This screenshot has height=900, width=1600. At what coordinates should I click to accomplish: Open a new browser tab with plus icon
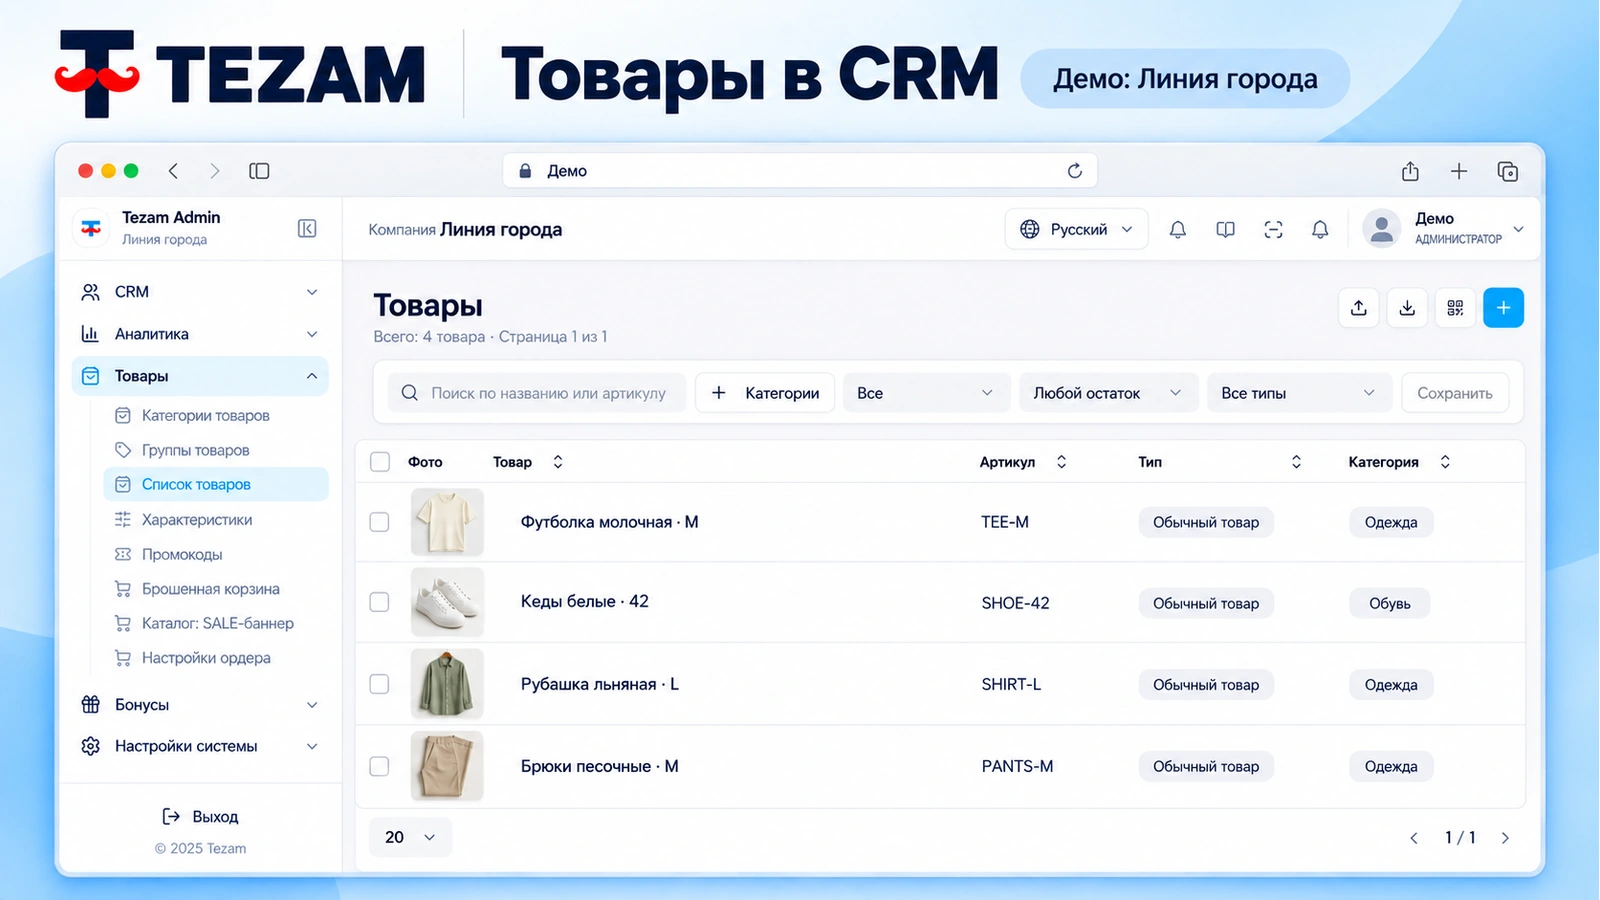tap(1459, 171)
